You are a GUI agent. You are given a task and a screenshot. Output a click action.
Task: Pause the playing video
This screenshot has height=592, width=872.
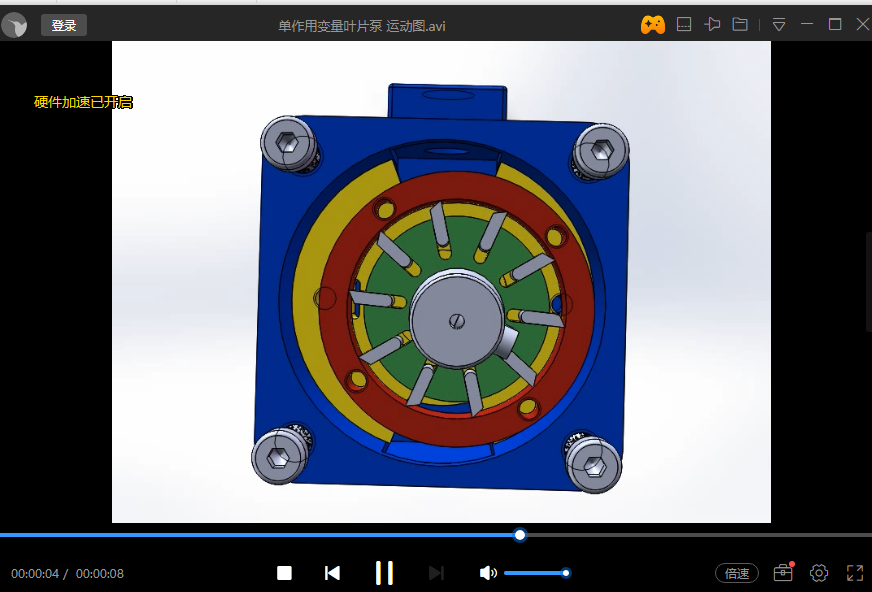384,573
